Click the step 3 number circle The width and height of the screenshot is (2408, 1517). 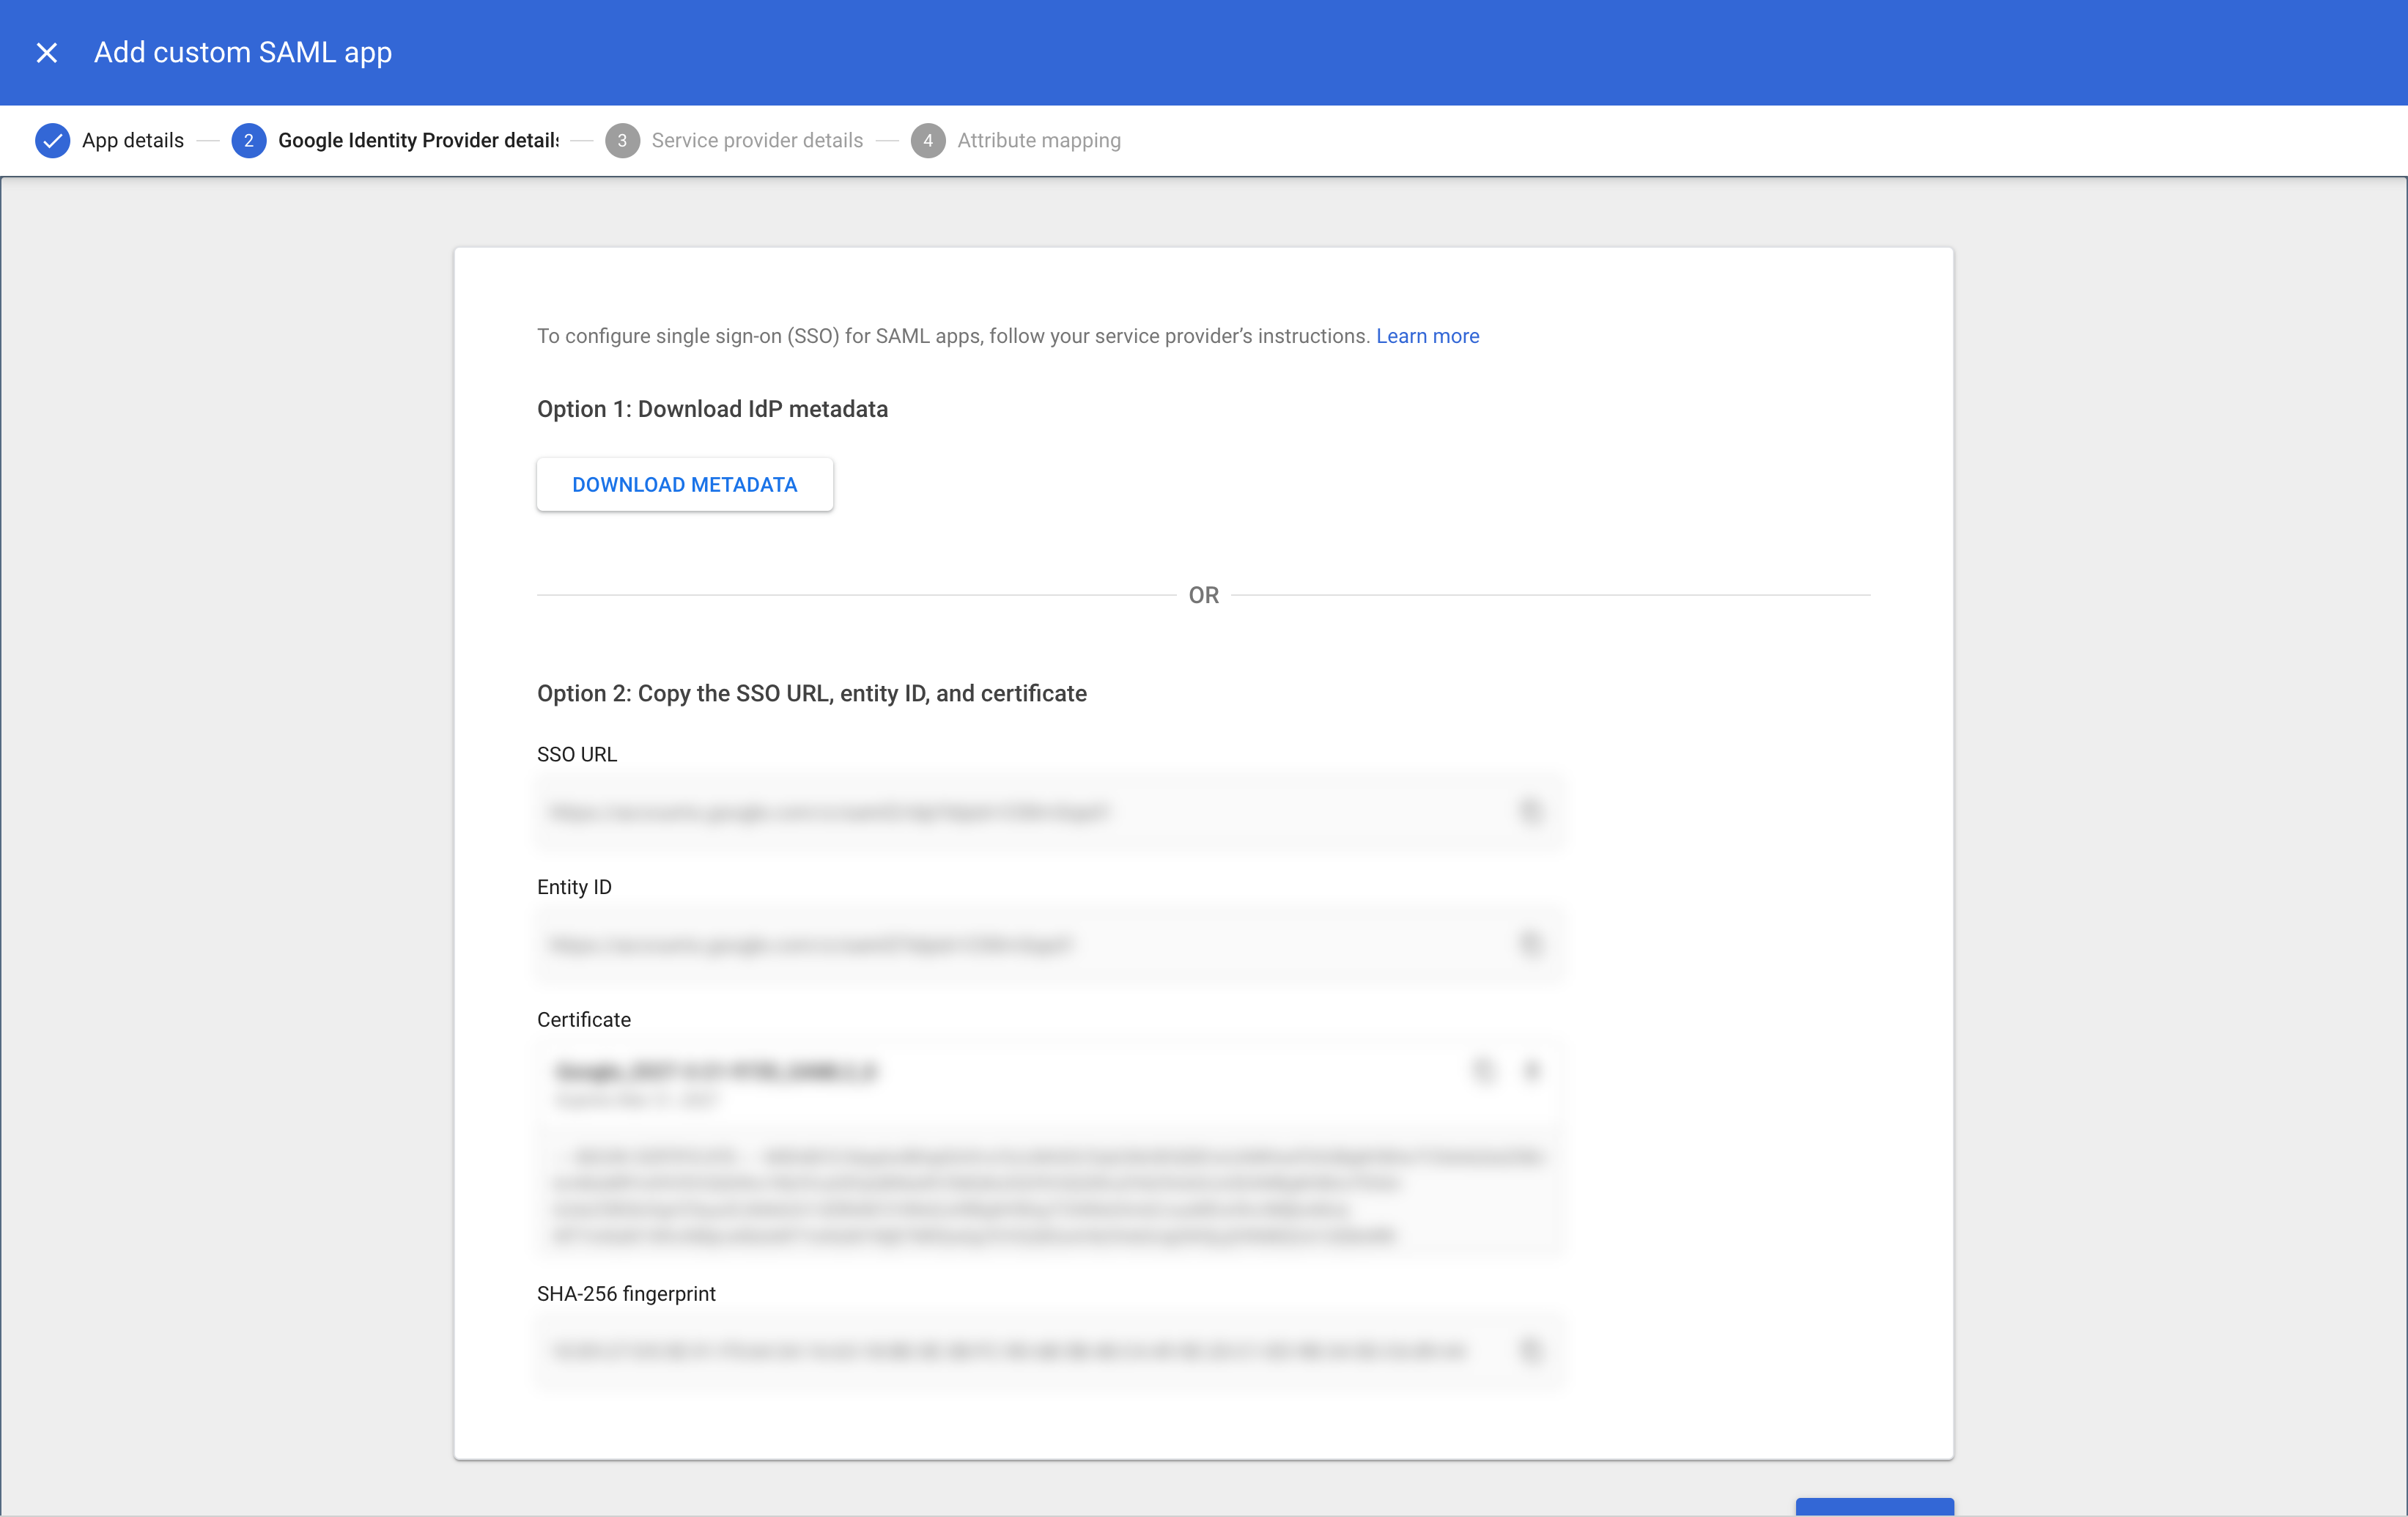(x=622, y=140)
